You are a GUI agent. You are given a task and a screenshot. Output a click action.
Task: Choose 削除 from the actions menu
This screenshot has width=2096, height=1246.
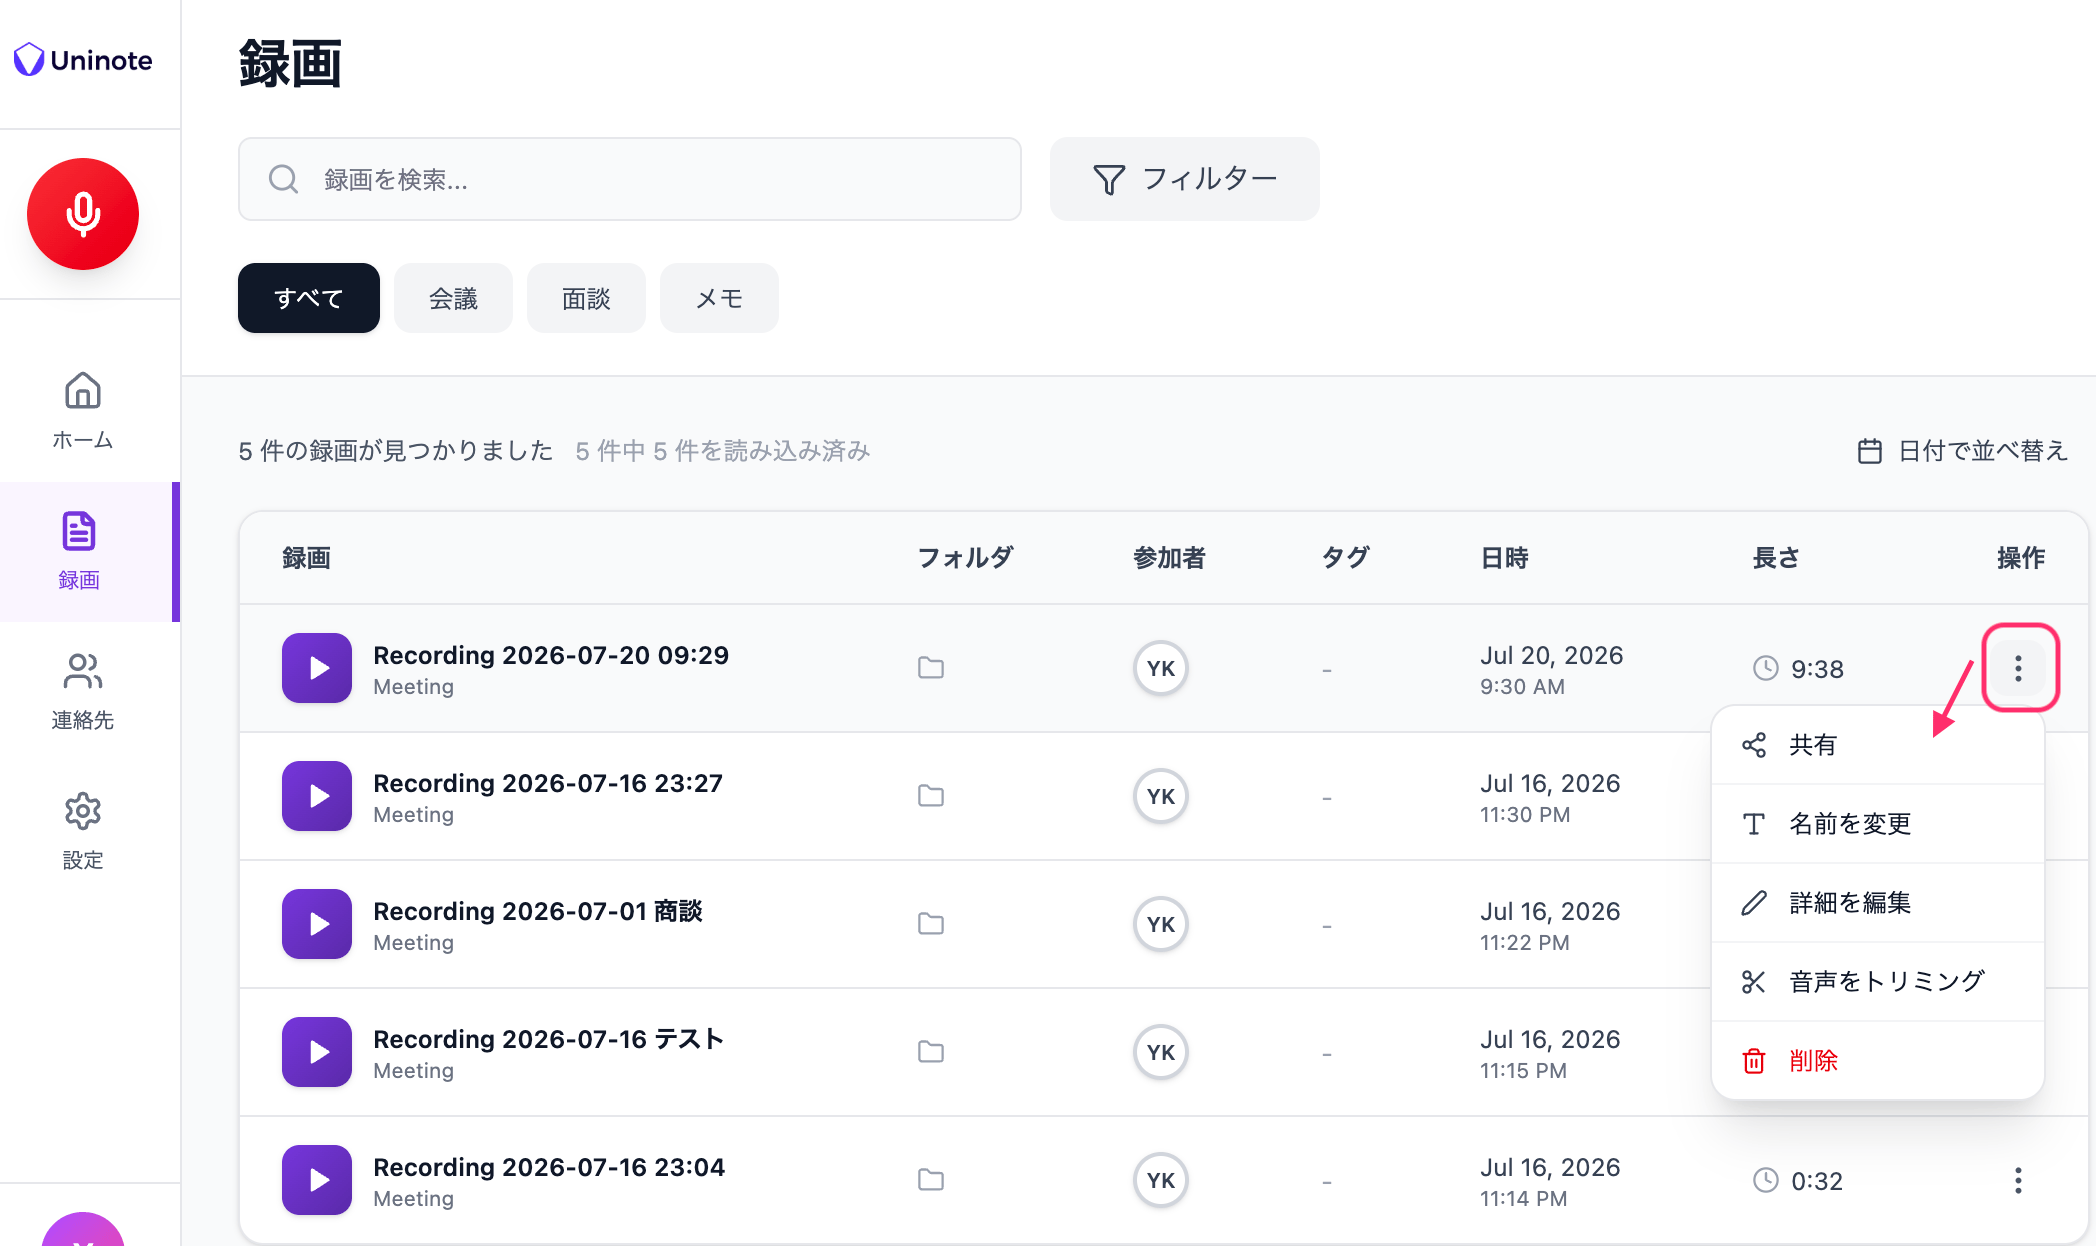[x=1878, y=1061]
